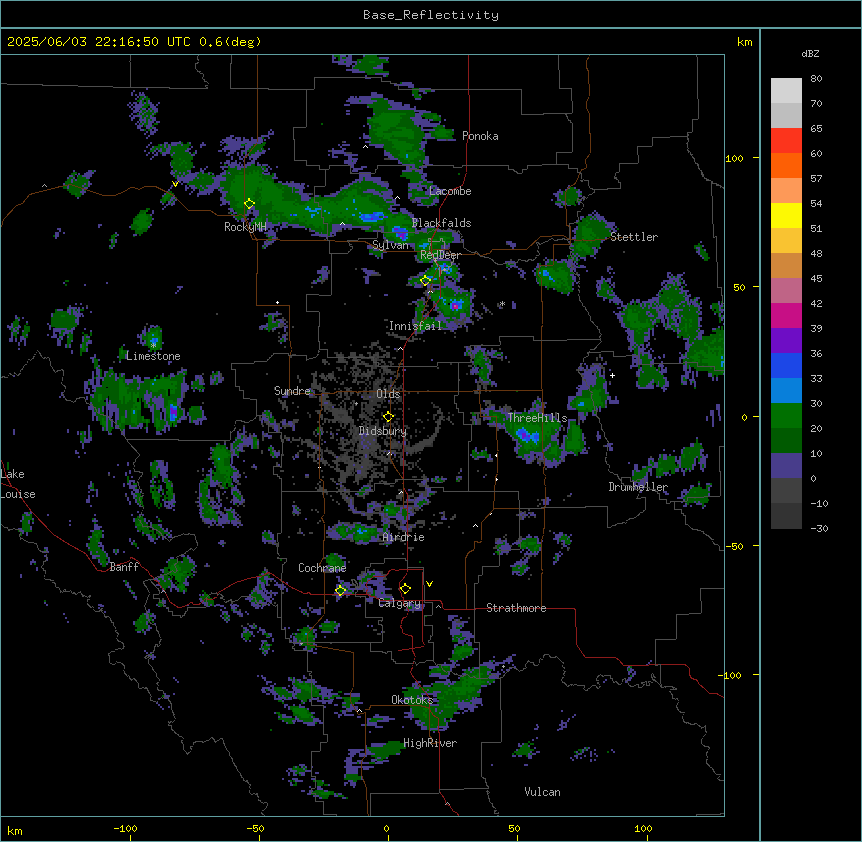The width and height of the screenshot is (862, 842).
Task: Click the RedDeer city label
Action: 440,255
